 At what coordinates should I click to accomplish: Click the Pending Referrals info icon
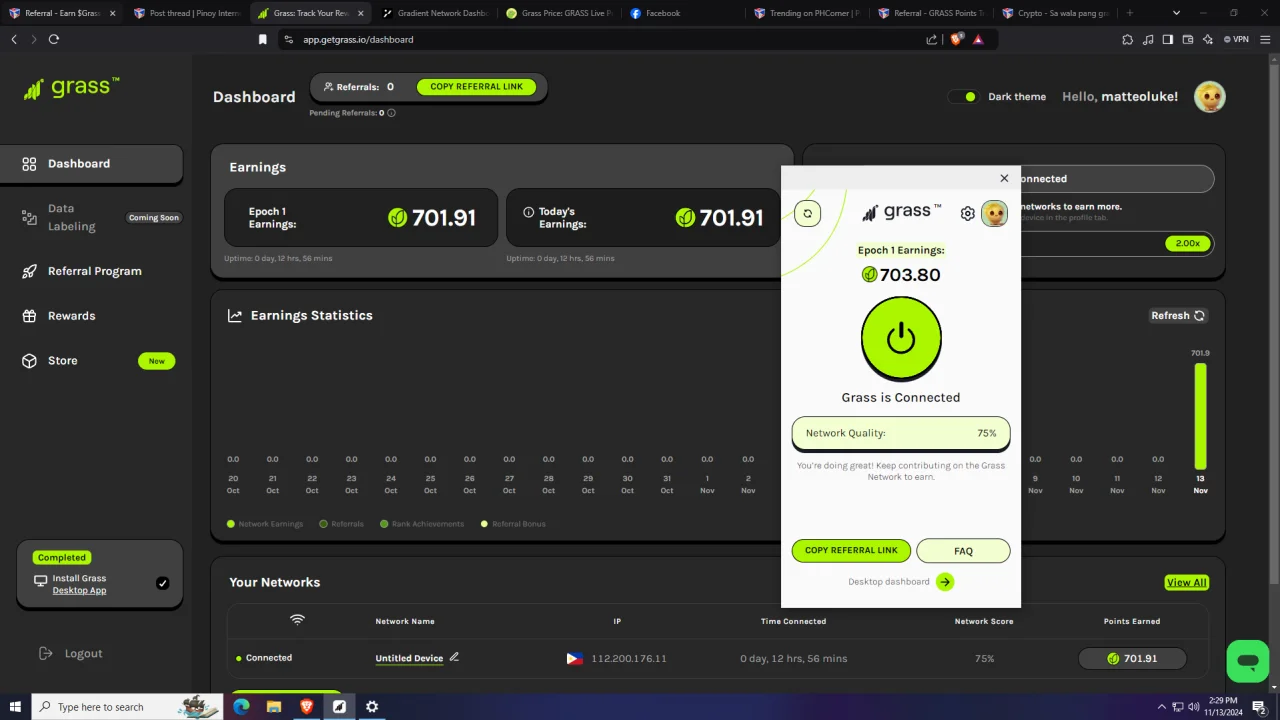click(391, 113)
